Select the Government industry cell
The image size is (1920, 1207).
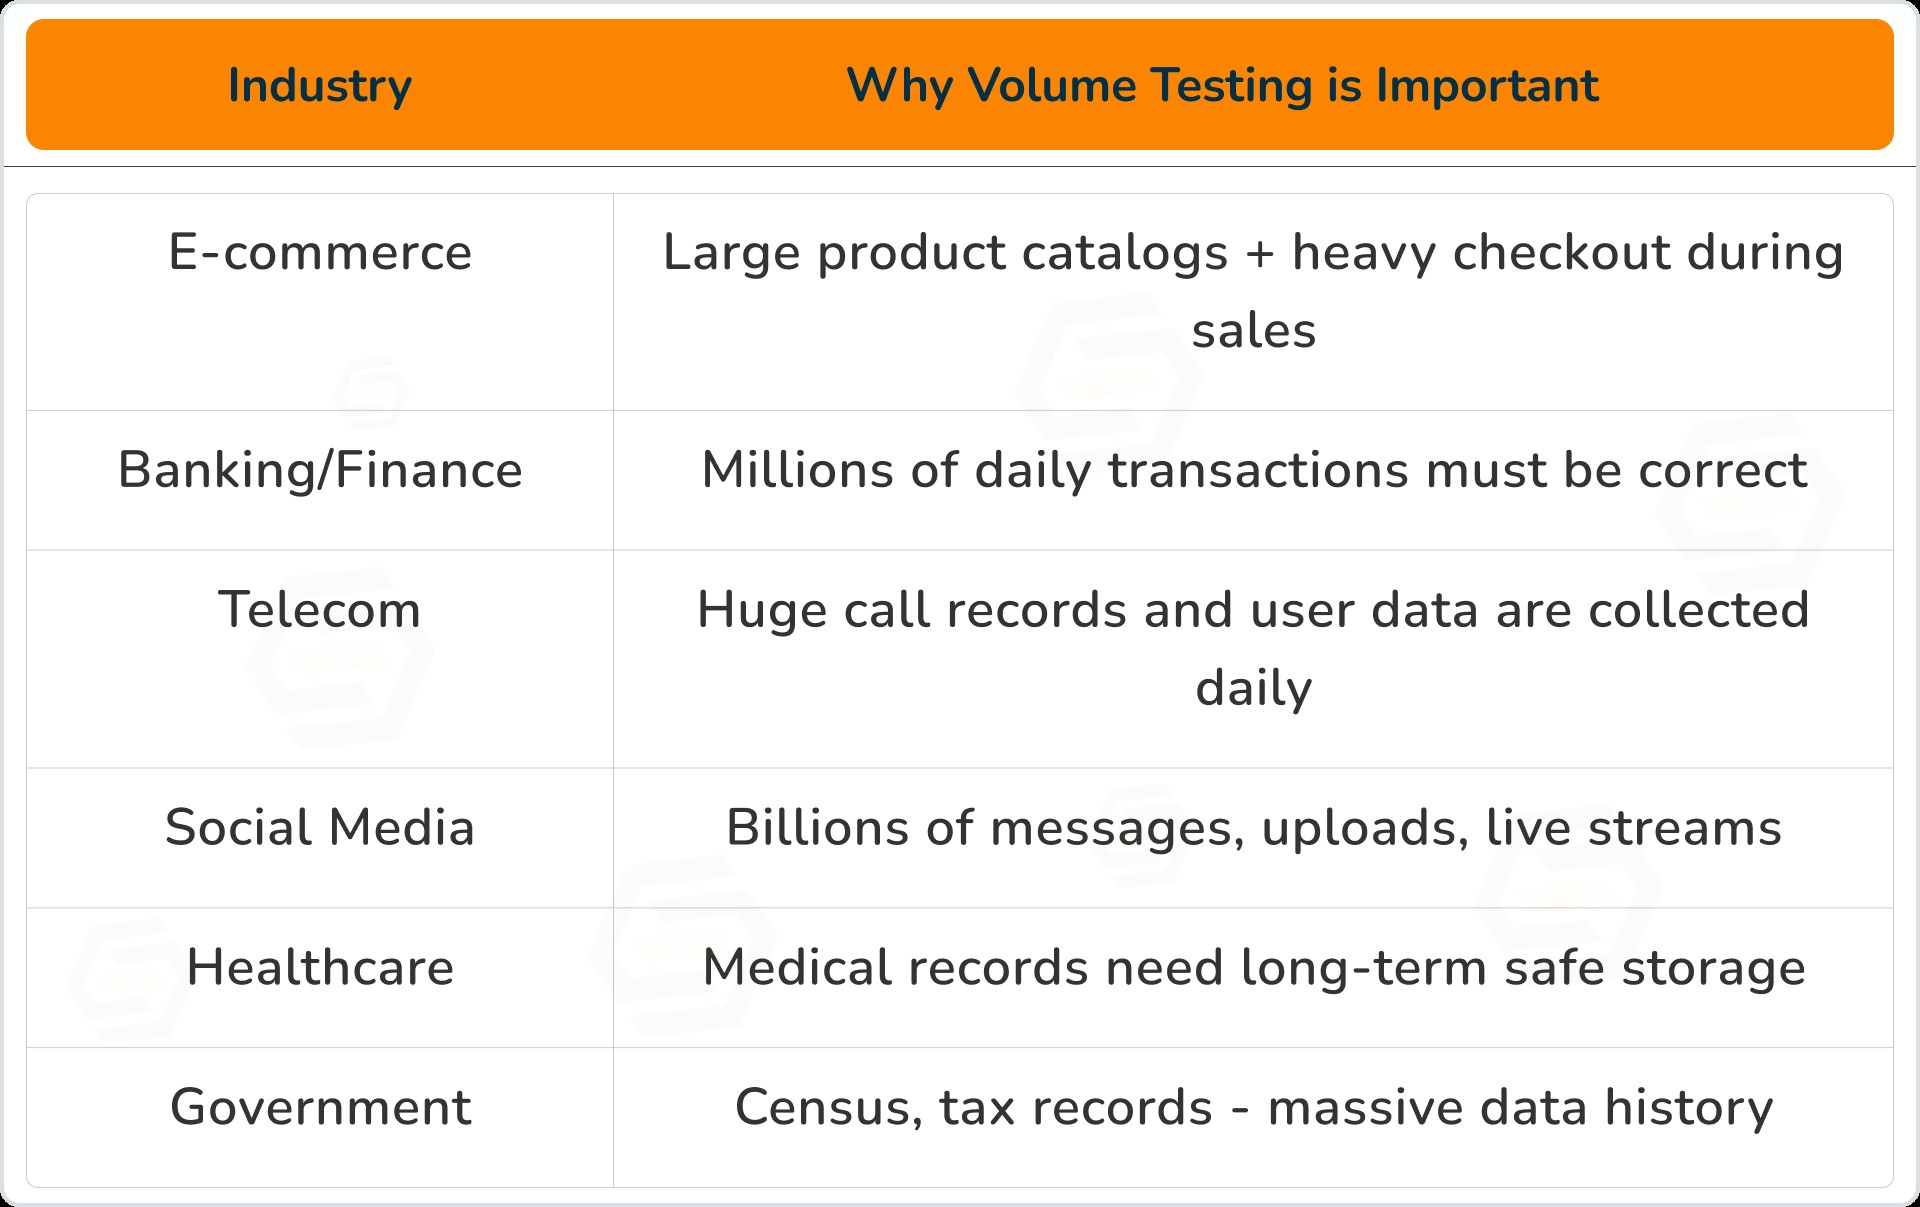click(319, 1108)
